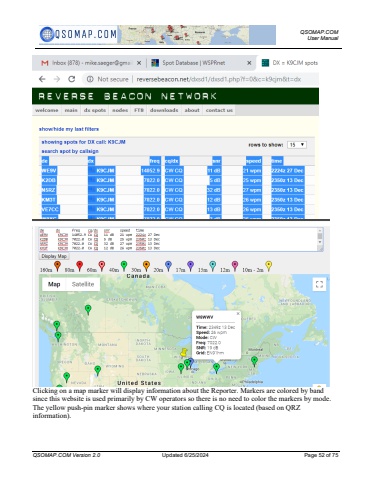Open the downloads menu item

[164, 110]
